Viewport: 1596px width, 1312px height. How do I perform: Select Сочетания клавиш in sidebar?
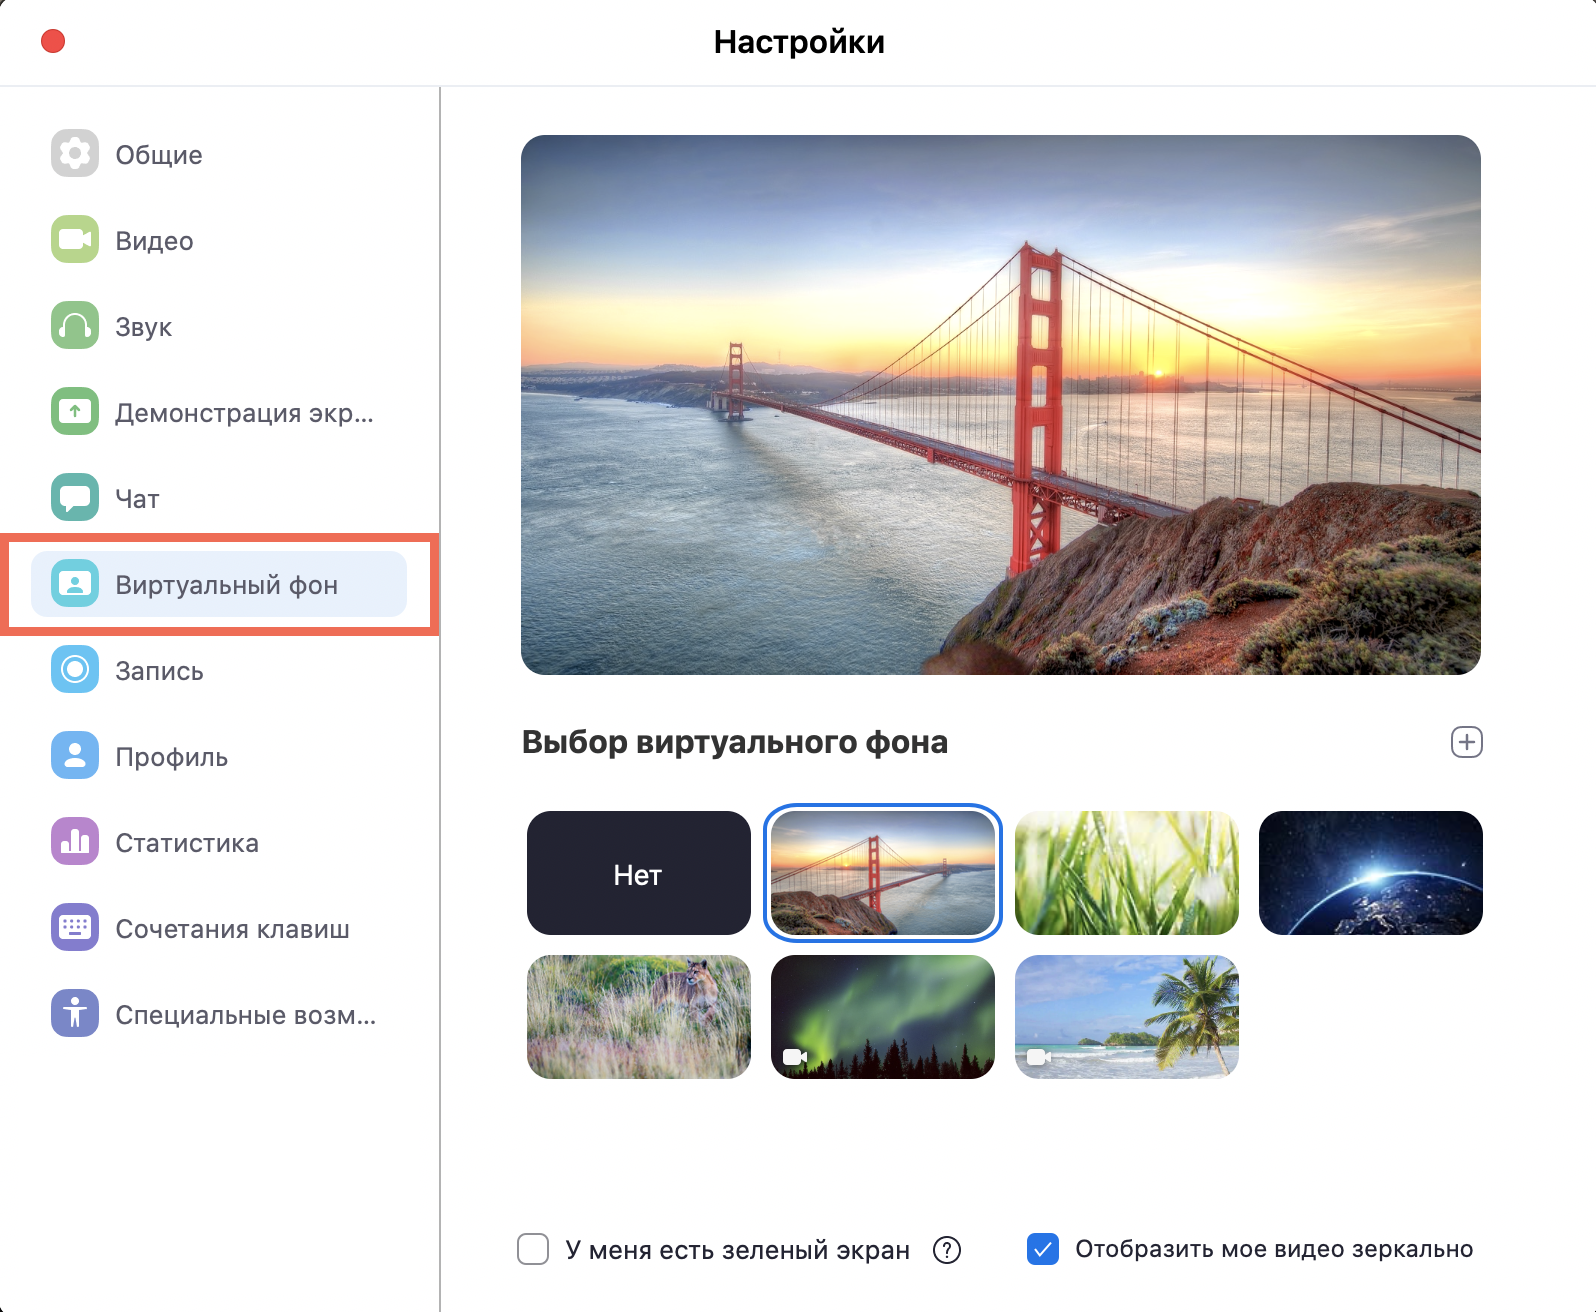pyautogui.click(x=232, y=929)
